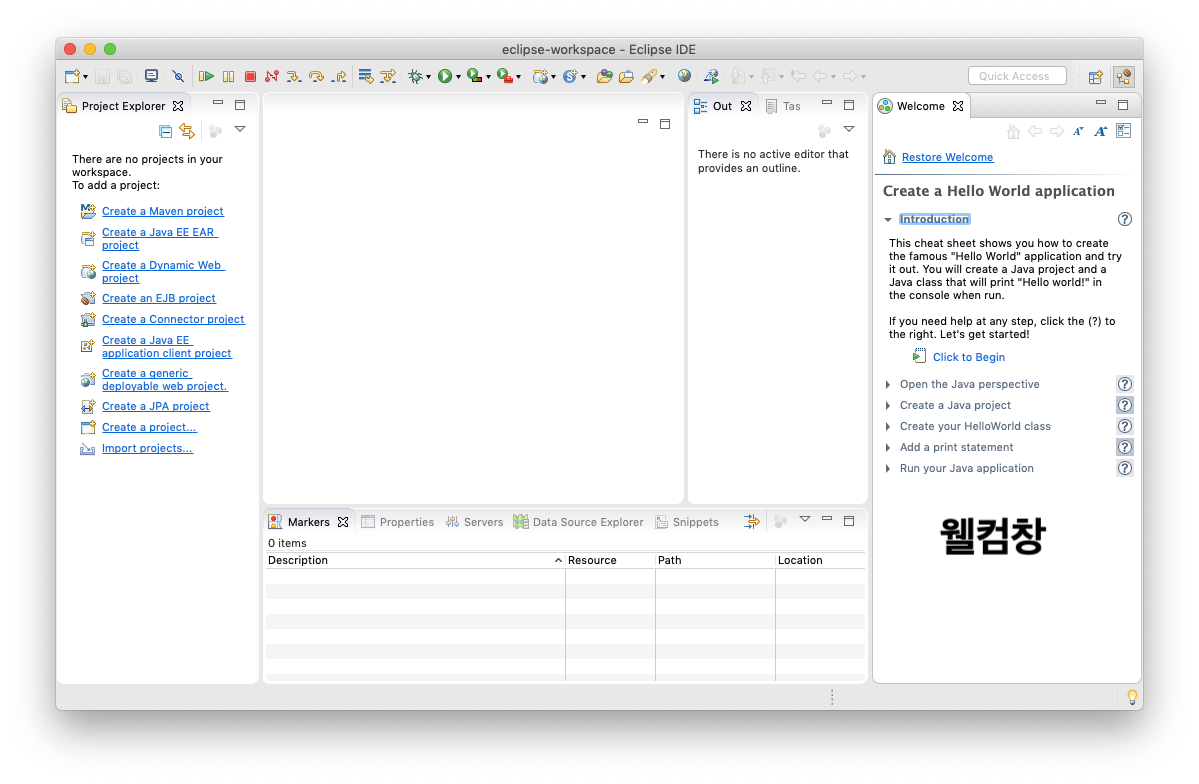Screen dimensions: 1199x784
Task: Click Import projects link
Action: pos(148,448)
